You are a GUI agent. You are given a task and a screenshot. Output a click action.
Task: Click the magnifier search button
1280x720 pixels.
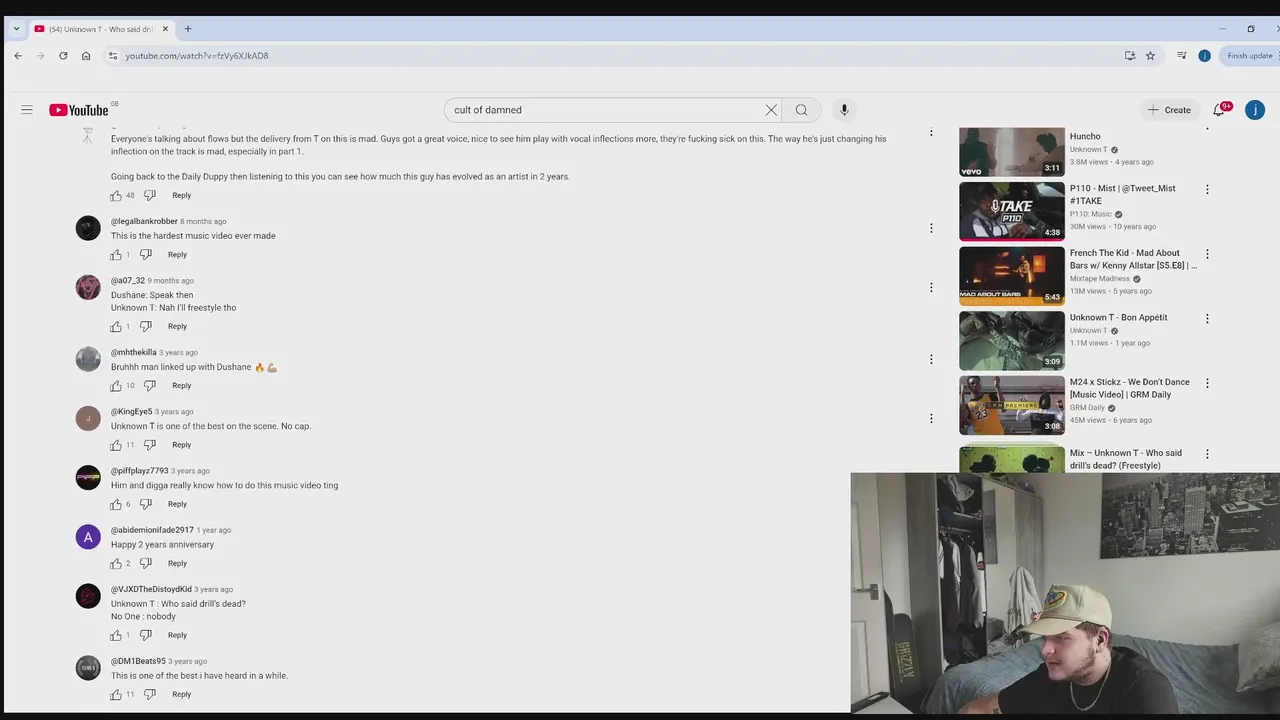801,110
